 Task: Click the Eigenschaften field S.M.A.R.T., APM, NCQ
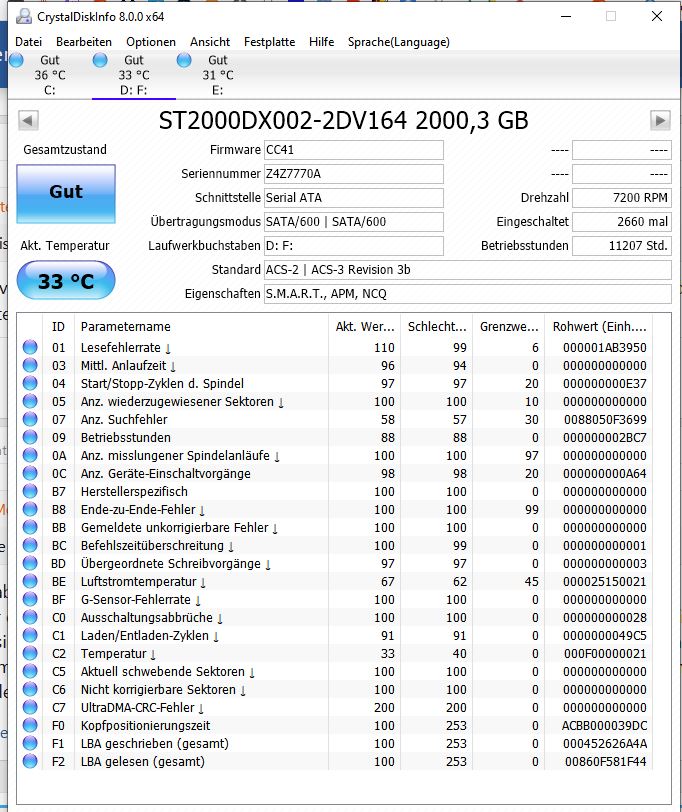[x=468, y=294]
